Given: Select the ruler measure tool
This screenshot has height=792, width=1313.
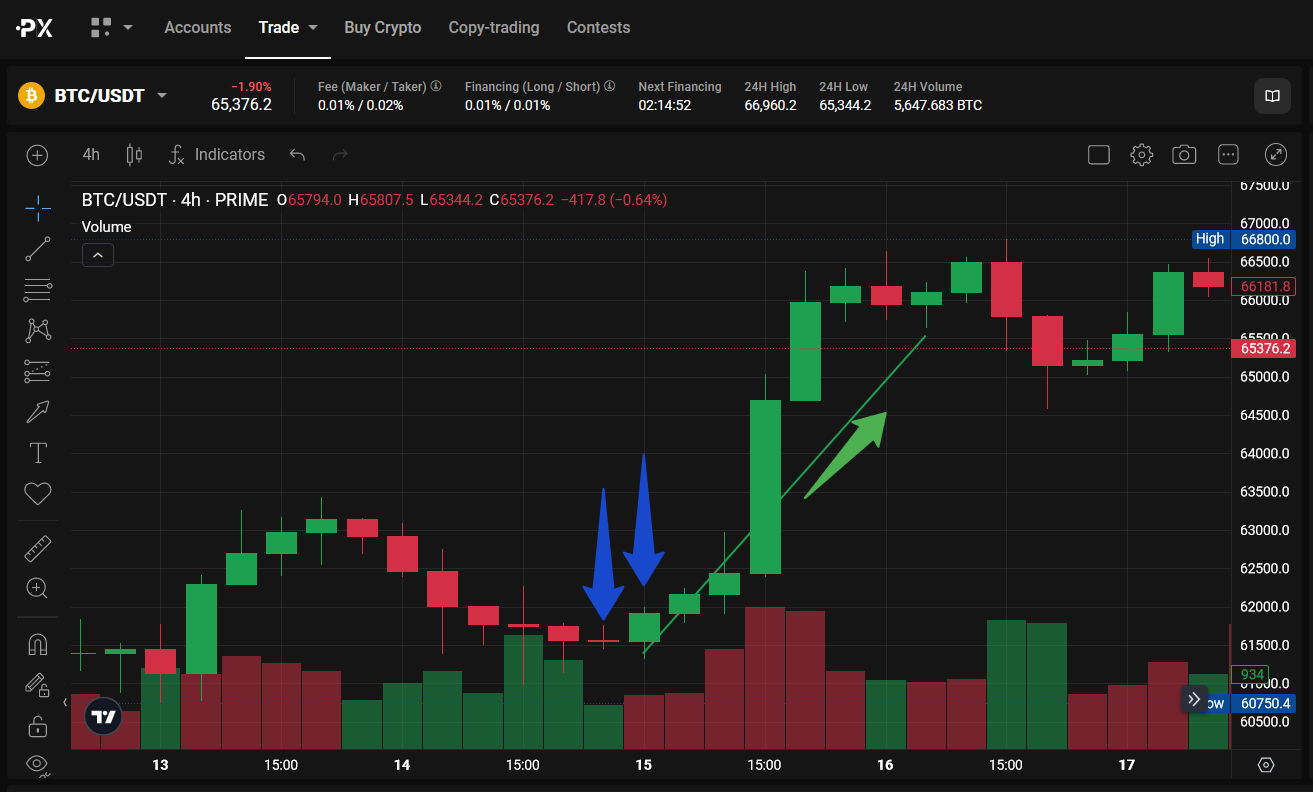Looking at the screenshot, I should (38, 548).
